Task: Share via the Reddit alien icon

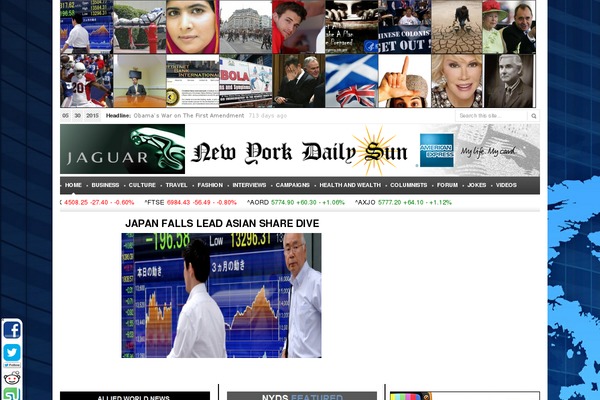Action: tap(12, 379)
